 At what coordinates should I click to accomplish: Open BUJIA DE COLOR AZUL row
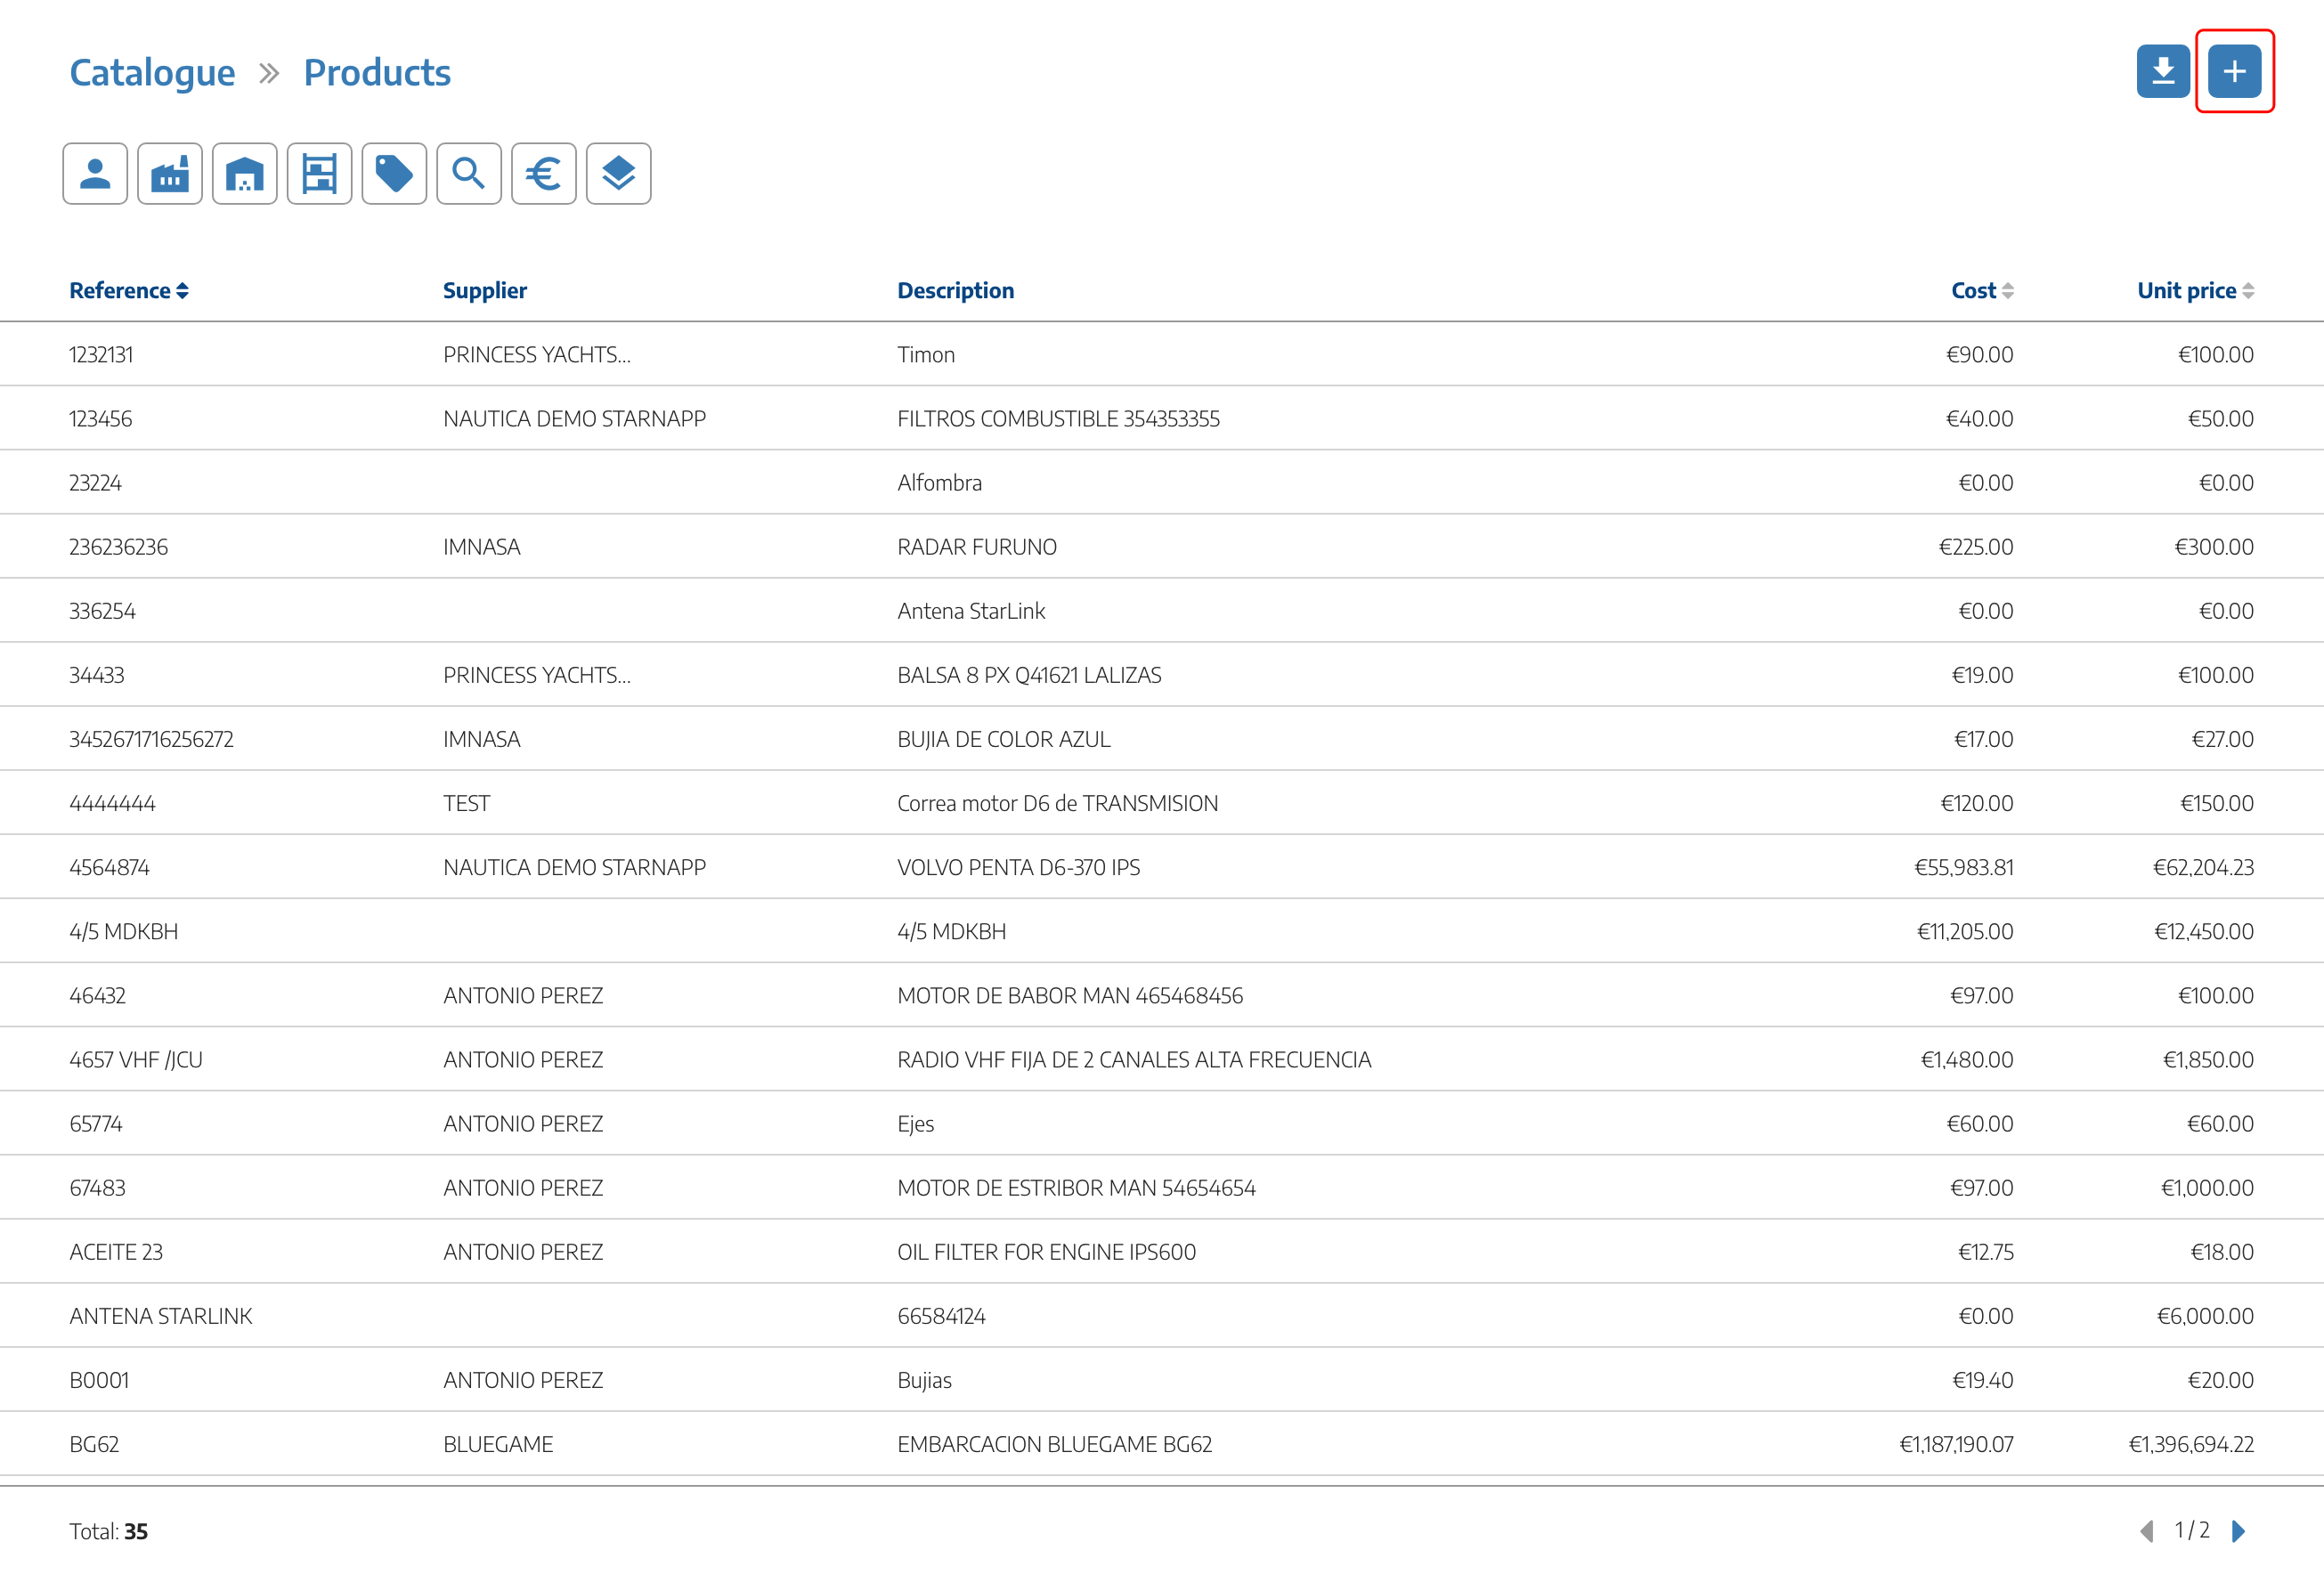(x=1162, y=739)
